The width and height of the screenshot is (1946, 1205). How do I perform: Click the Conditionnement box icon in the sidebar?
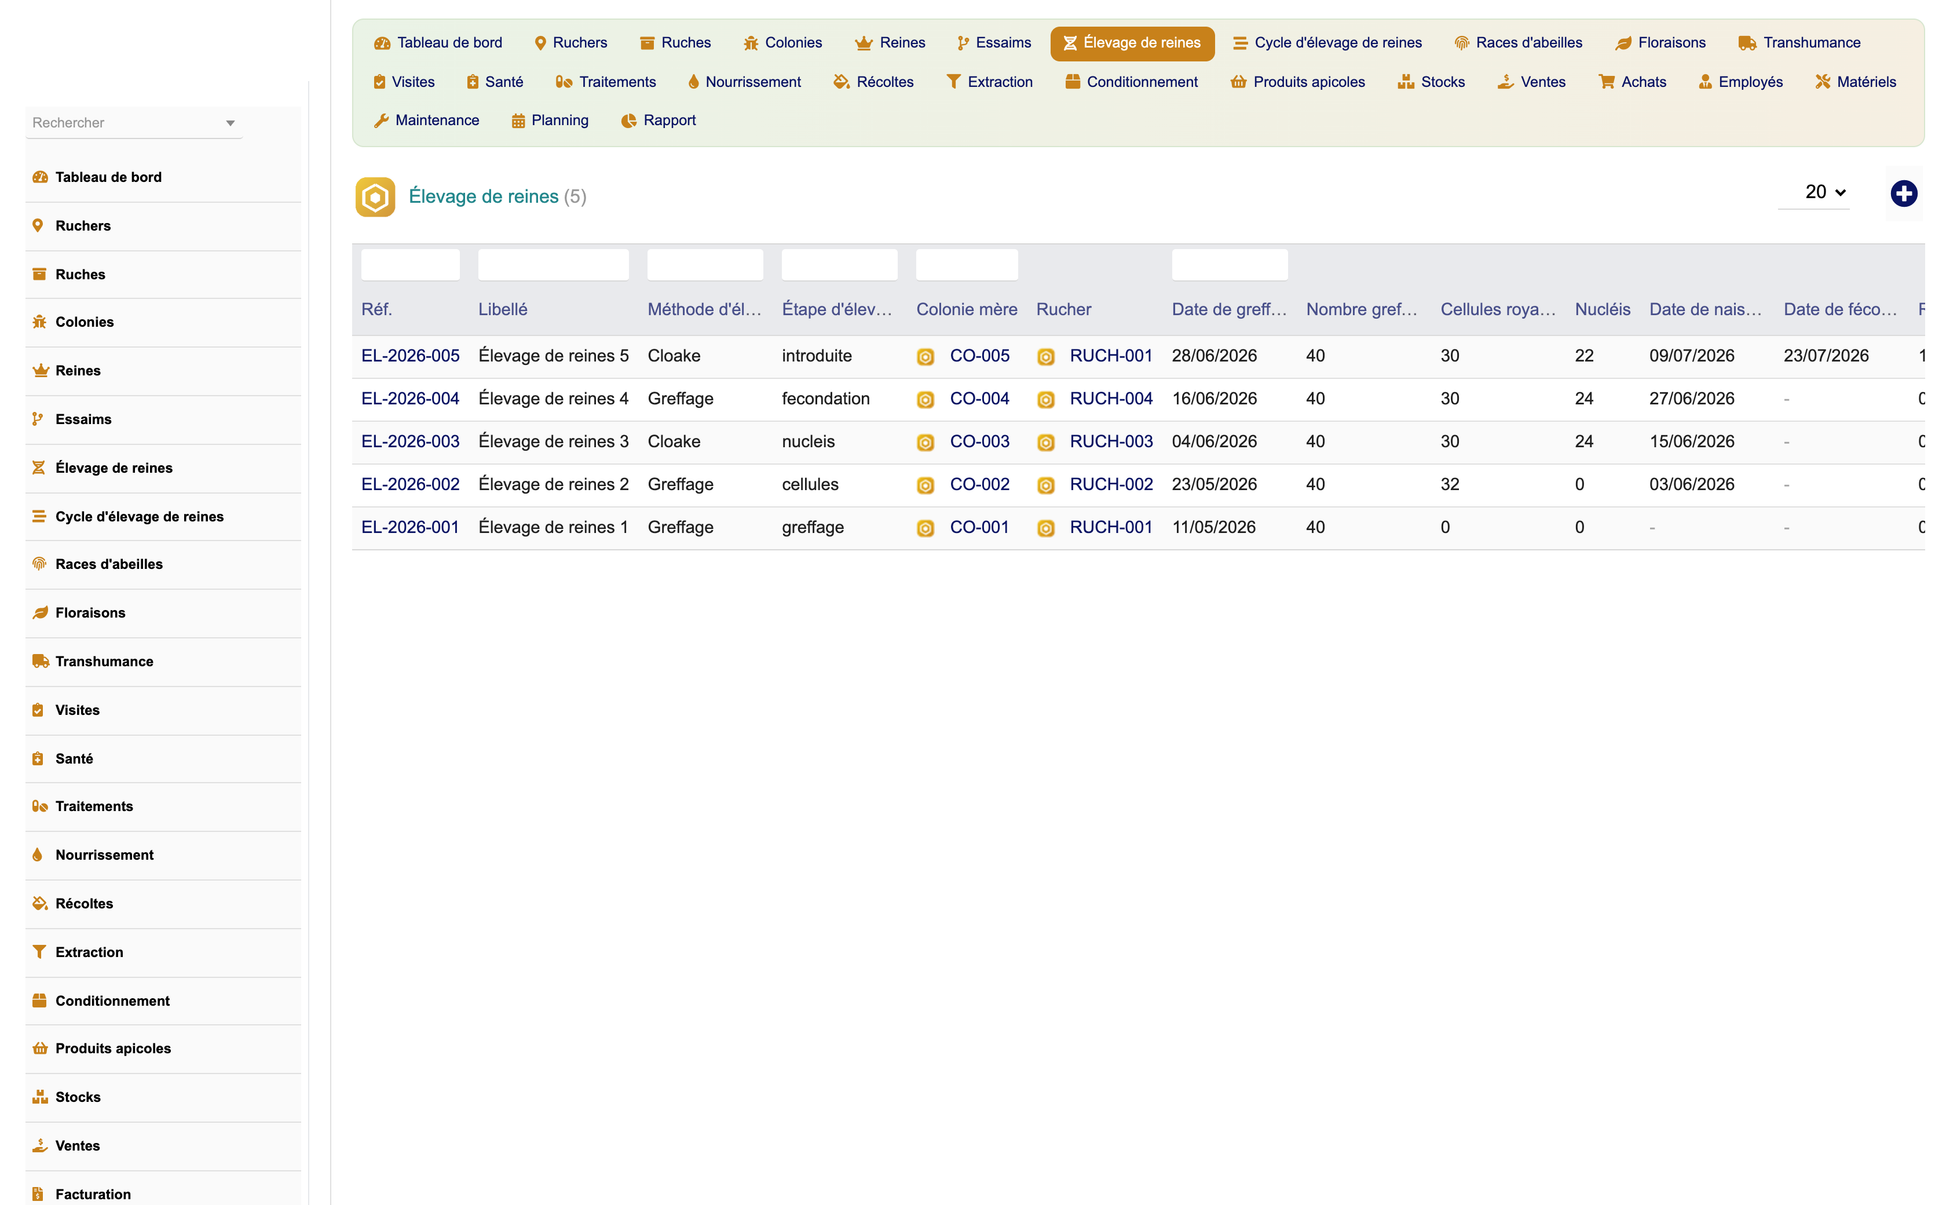tap(40, 1001)
